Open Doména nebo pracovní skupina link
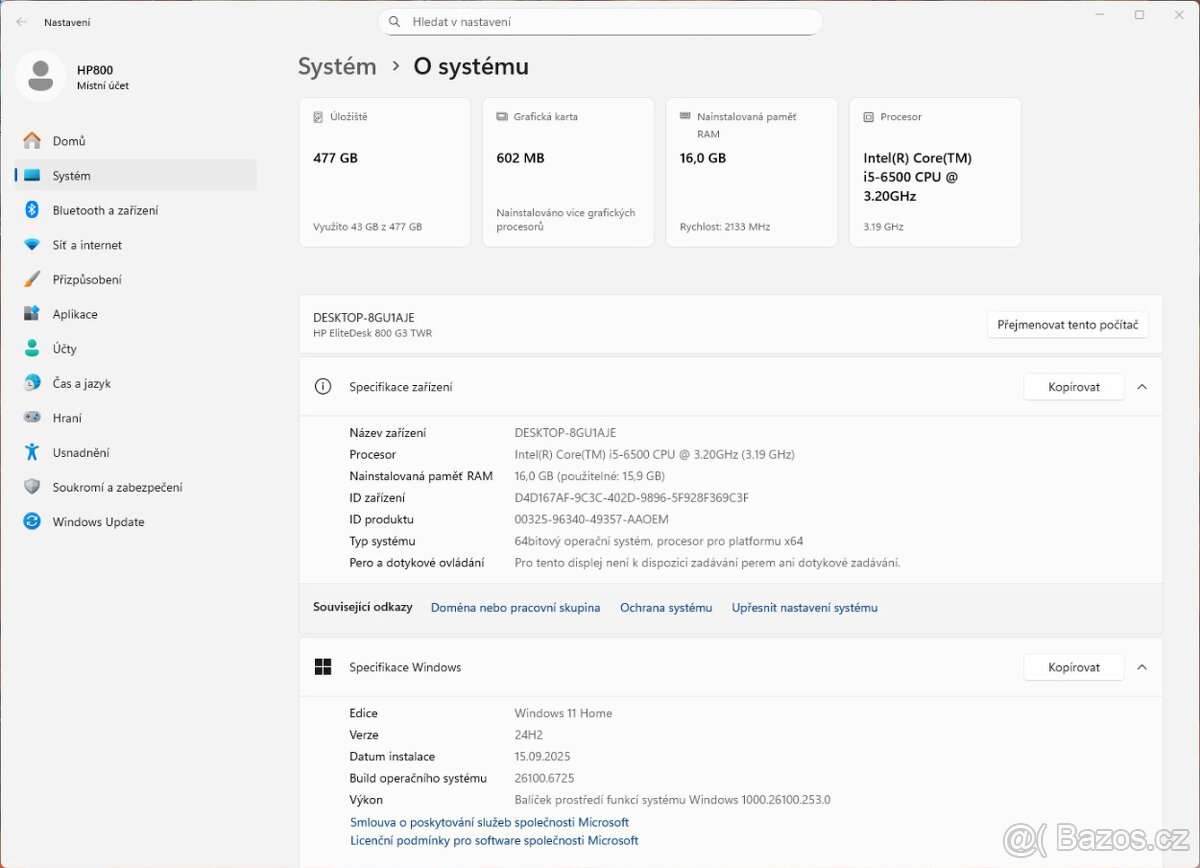 click(515, 608)
